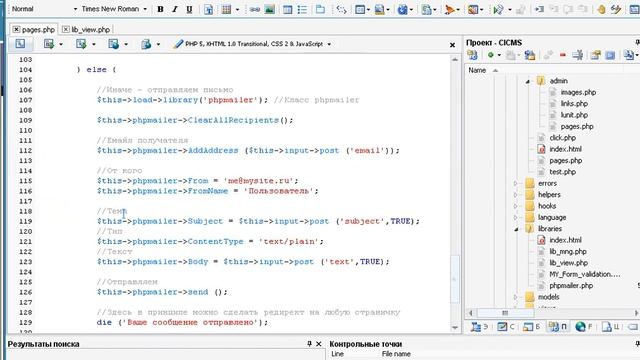Collapse the admin folder in the project tree
Viewport: 640px width, 360px height.
click(x=527, y=81)
